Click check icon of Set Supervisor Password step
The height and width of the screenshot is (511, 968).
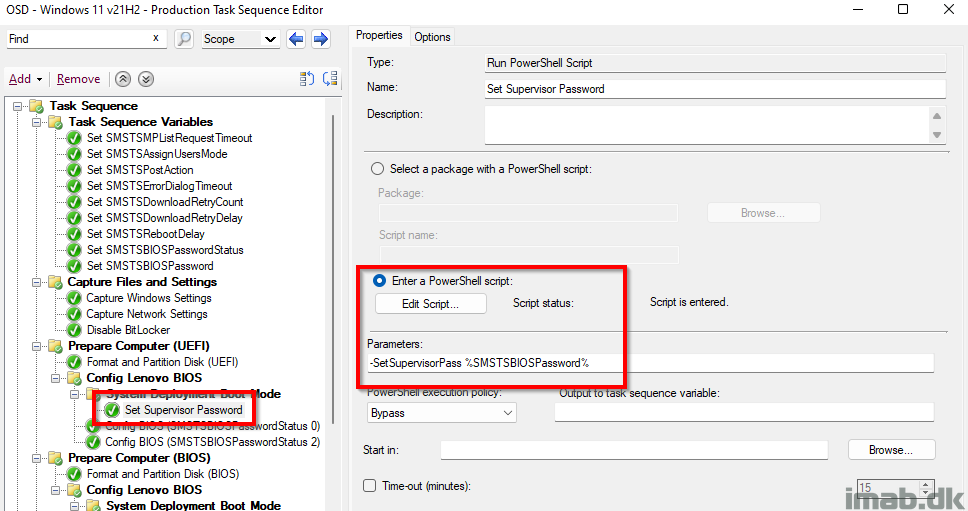click(112, 410)
